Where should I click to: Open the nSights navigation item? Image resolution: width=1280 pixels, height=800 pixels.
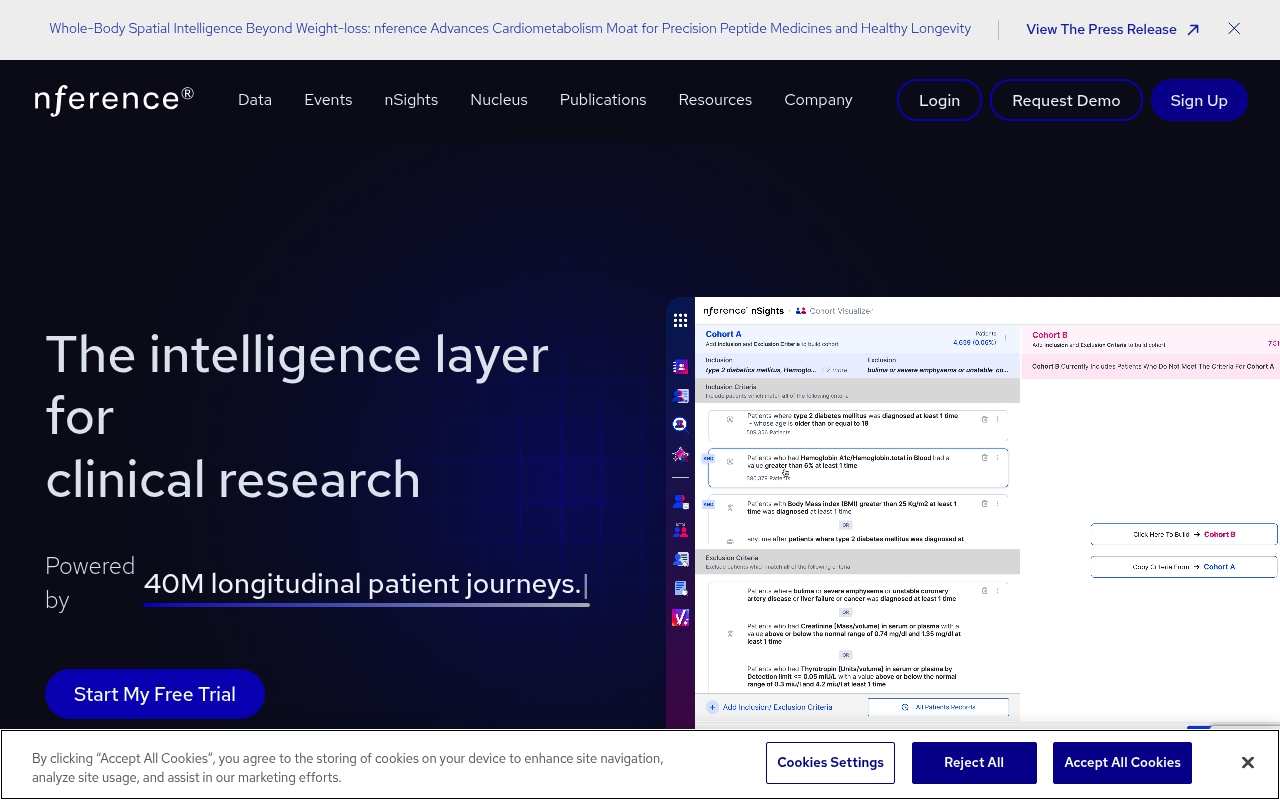411,100
